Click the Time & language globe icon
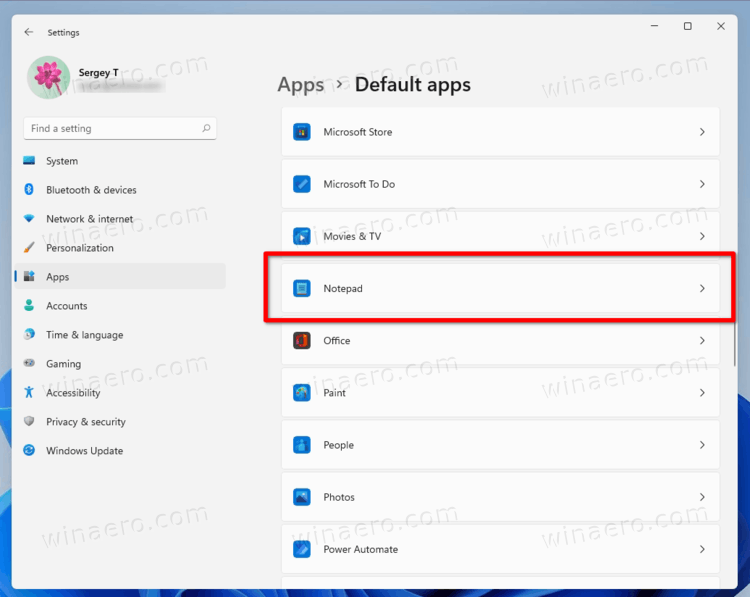 pos(29,334)
